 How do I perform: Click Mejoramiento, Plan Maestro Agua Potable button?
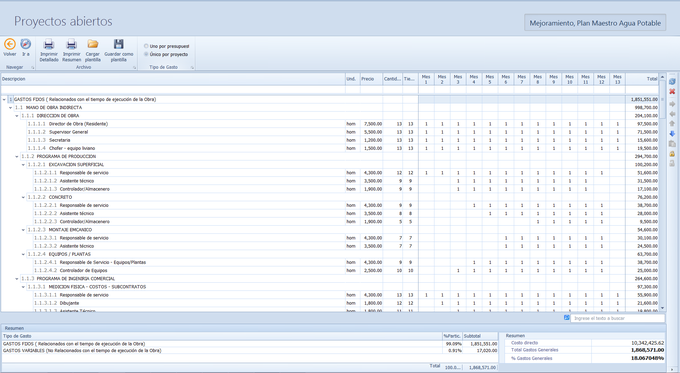pos(595,23)
